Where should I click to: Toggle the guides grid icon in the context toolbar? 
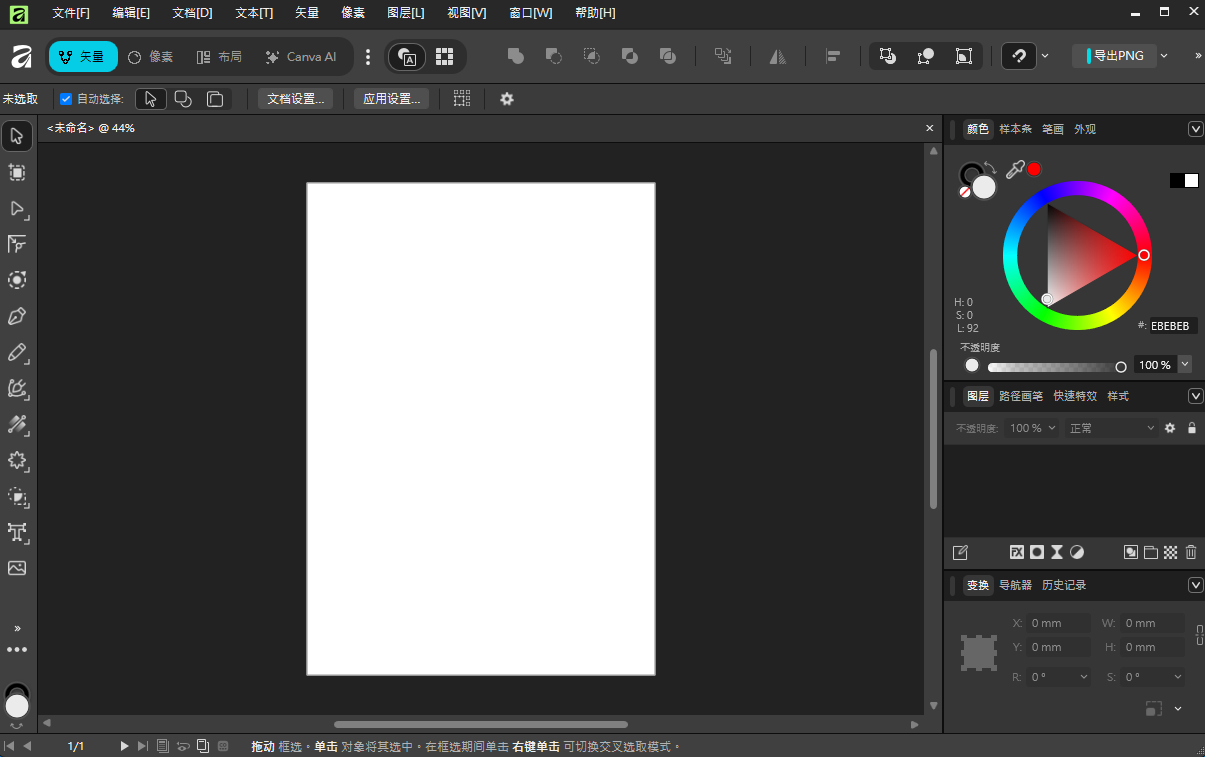[x=462, y=99]
